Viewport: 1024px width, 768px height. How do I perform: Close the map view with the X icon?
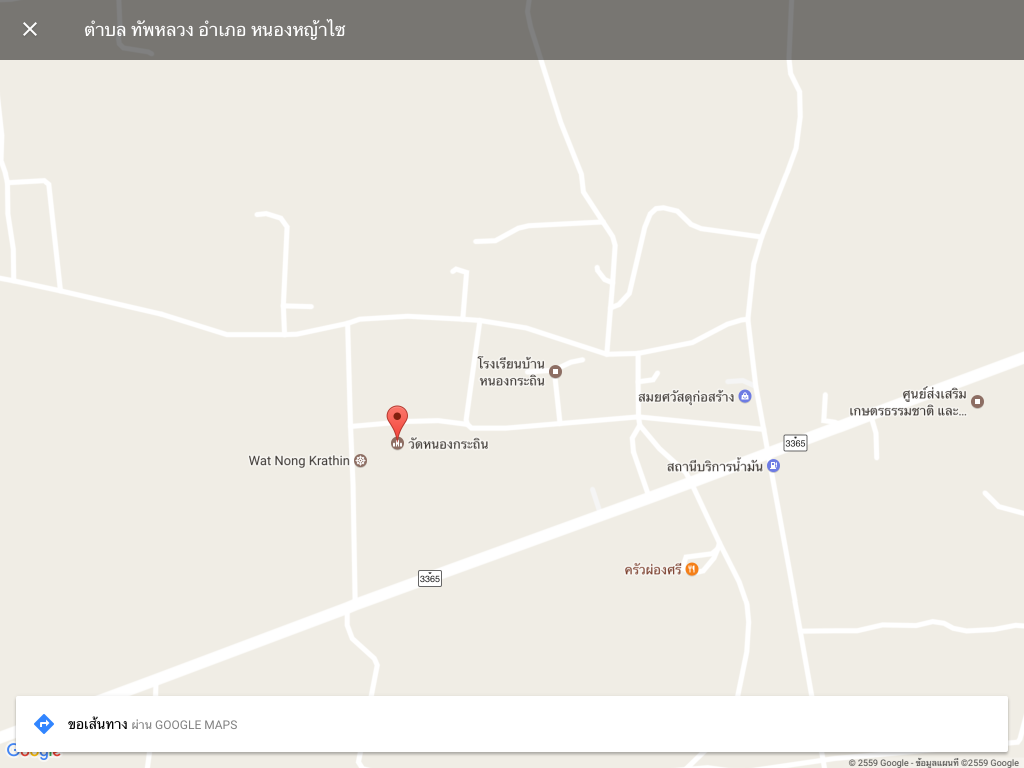[x=30, y=29]
